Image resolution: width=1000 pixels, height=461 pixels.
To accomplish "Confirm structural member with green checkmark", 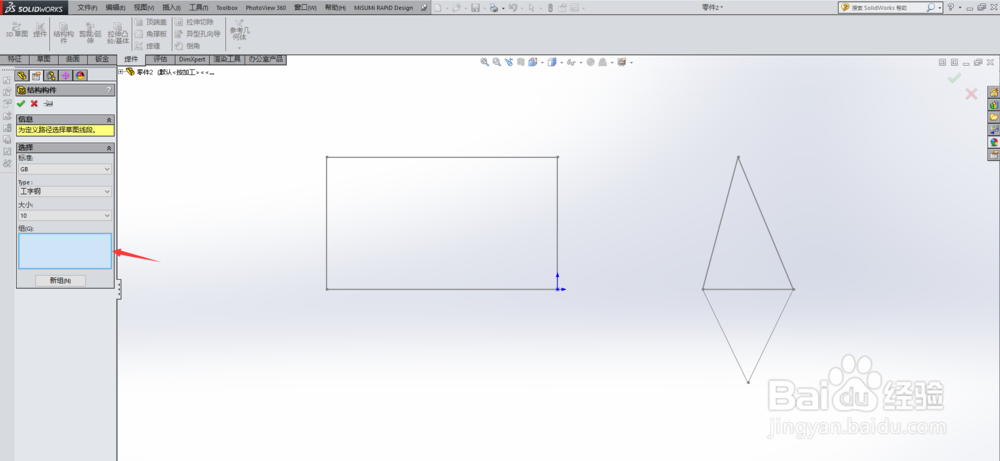I will pos(21,103).
